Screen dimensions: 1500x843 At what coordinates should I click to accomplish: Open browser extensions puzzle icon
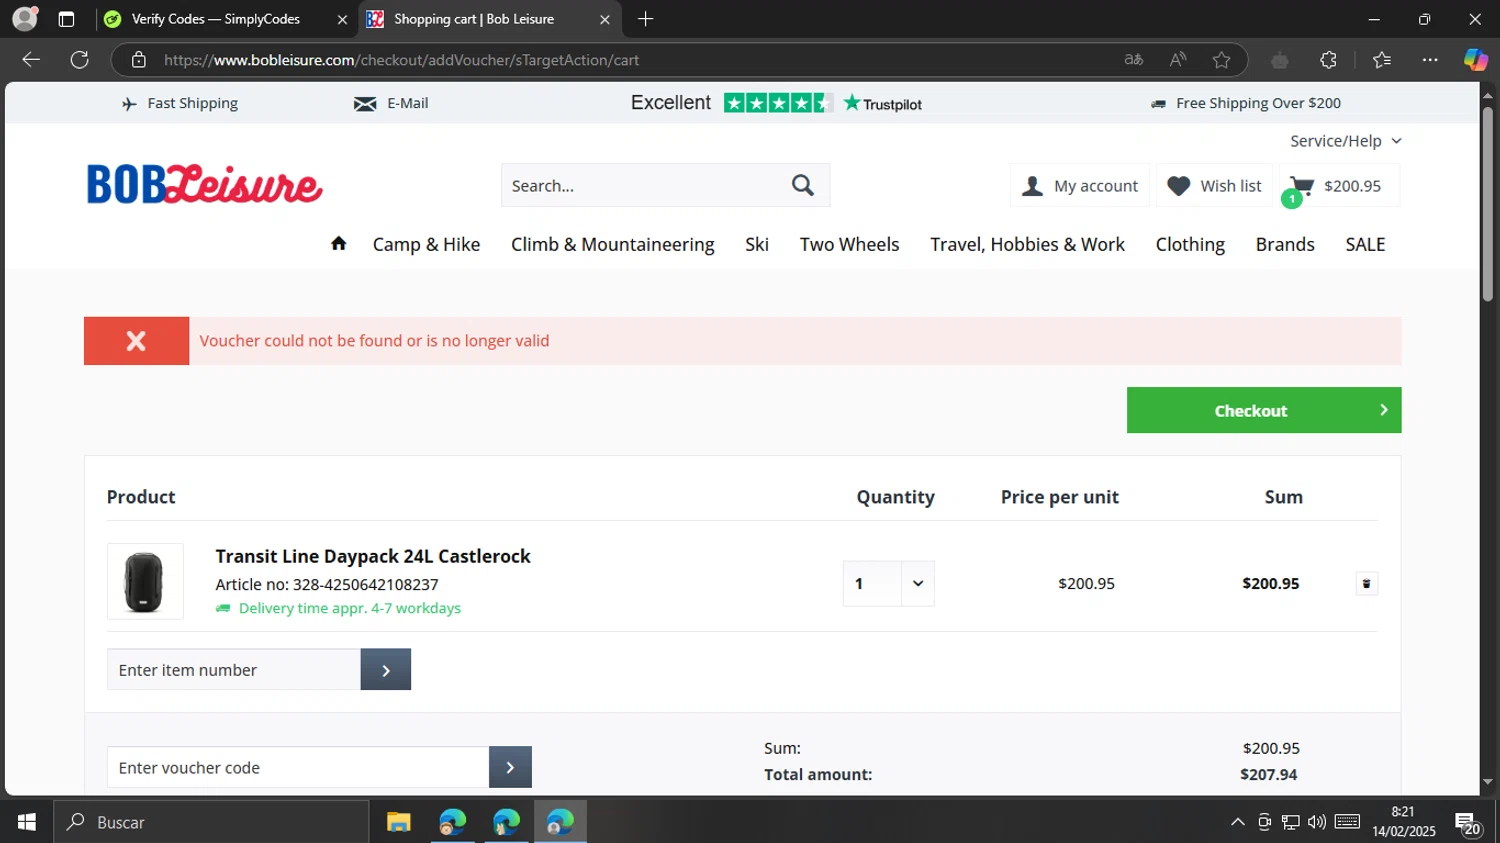(x=1329, y=60)
